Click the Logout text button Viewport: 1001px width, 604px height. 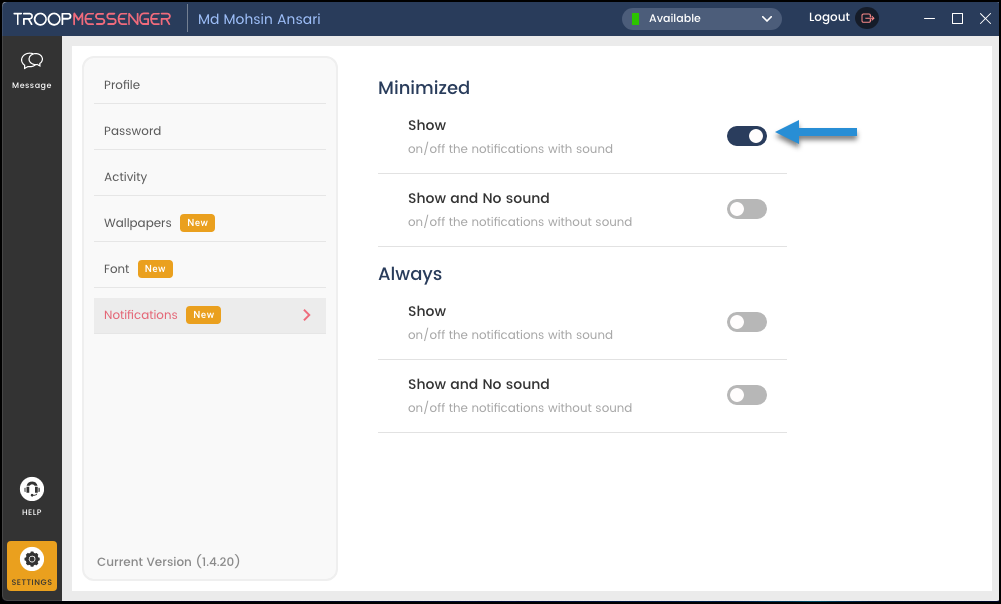click(829, 18)
